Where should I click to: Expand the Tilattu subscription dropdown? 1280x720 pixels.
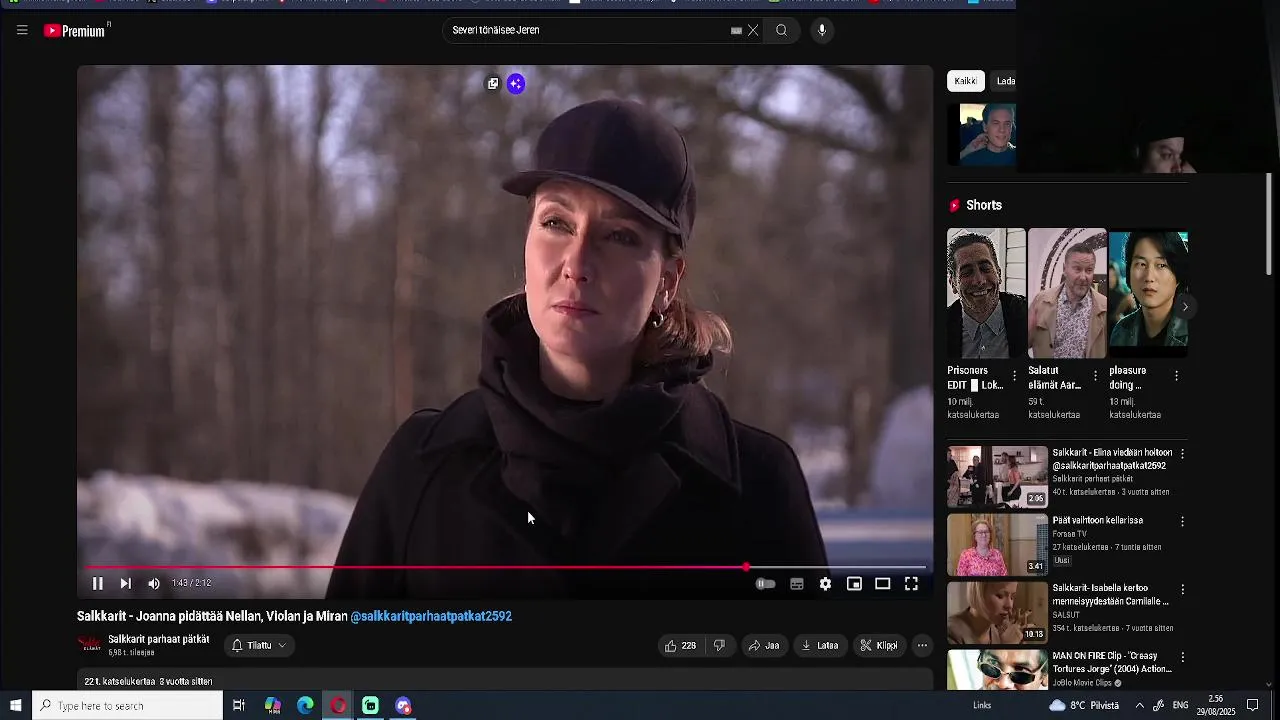pyautogui.click(x=259, y=646)
